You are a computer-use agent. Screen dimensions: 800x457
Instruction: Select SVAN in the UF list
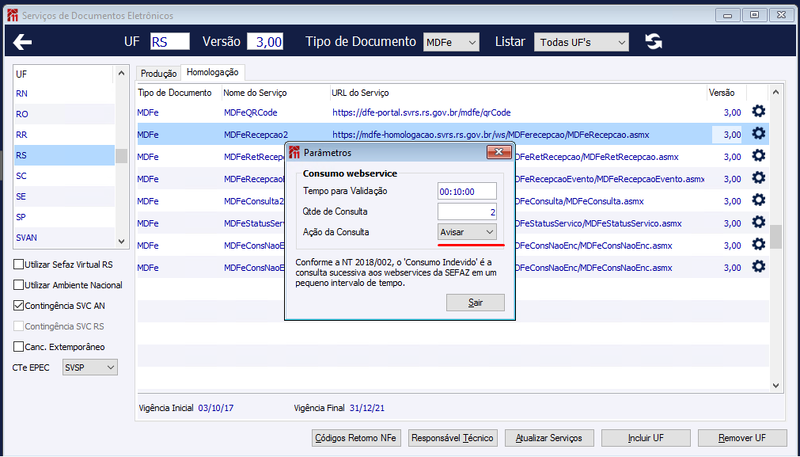coord(64,237)
